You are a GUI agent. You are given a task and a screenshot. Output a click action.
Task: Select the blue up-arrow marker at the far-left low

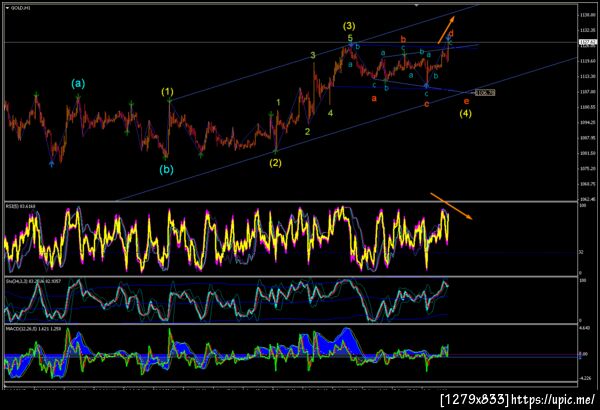point(52,163)
